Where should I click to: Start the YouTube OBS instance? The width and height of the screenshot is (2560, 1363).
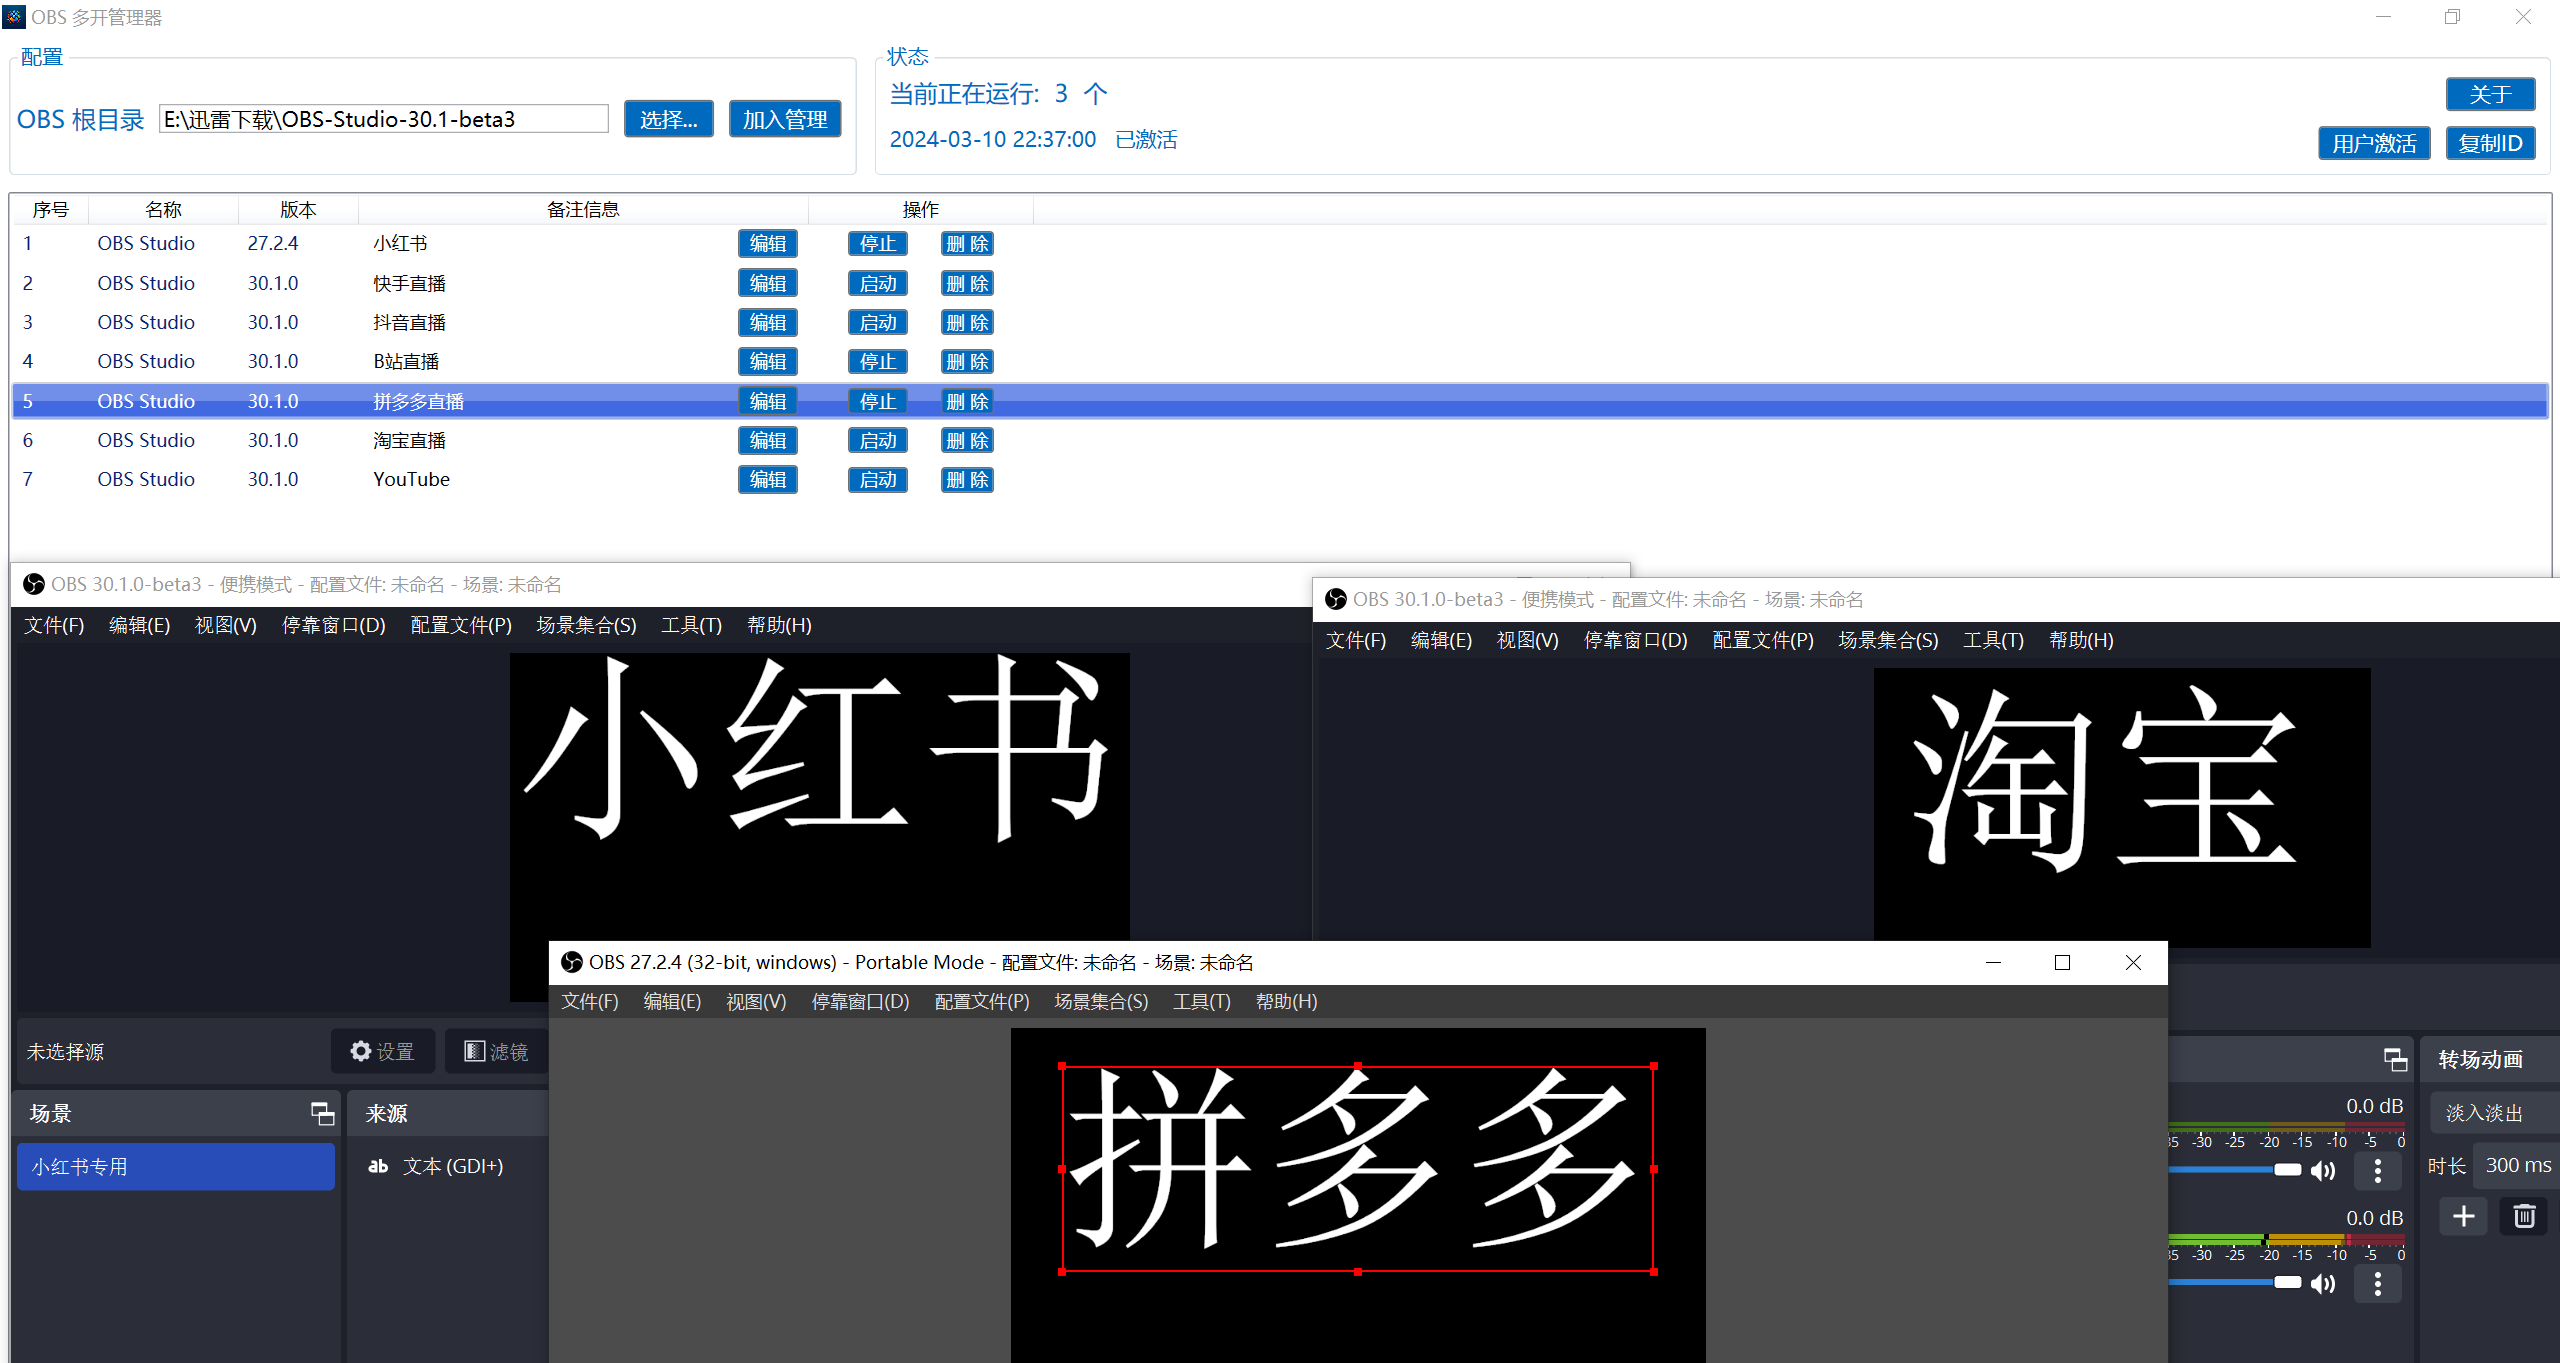tap(878, 479)
